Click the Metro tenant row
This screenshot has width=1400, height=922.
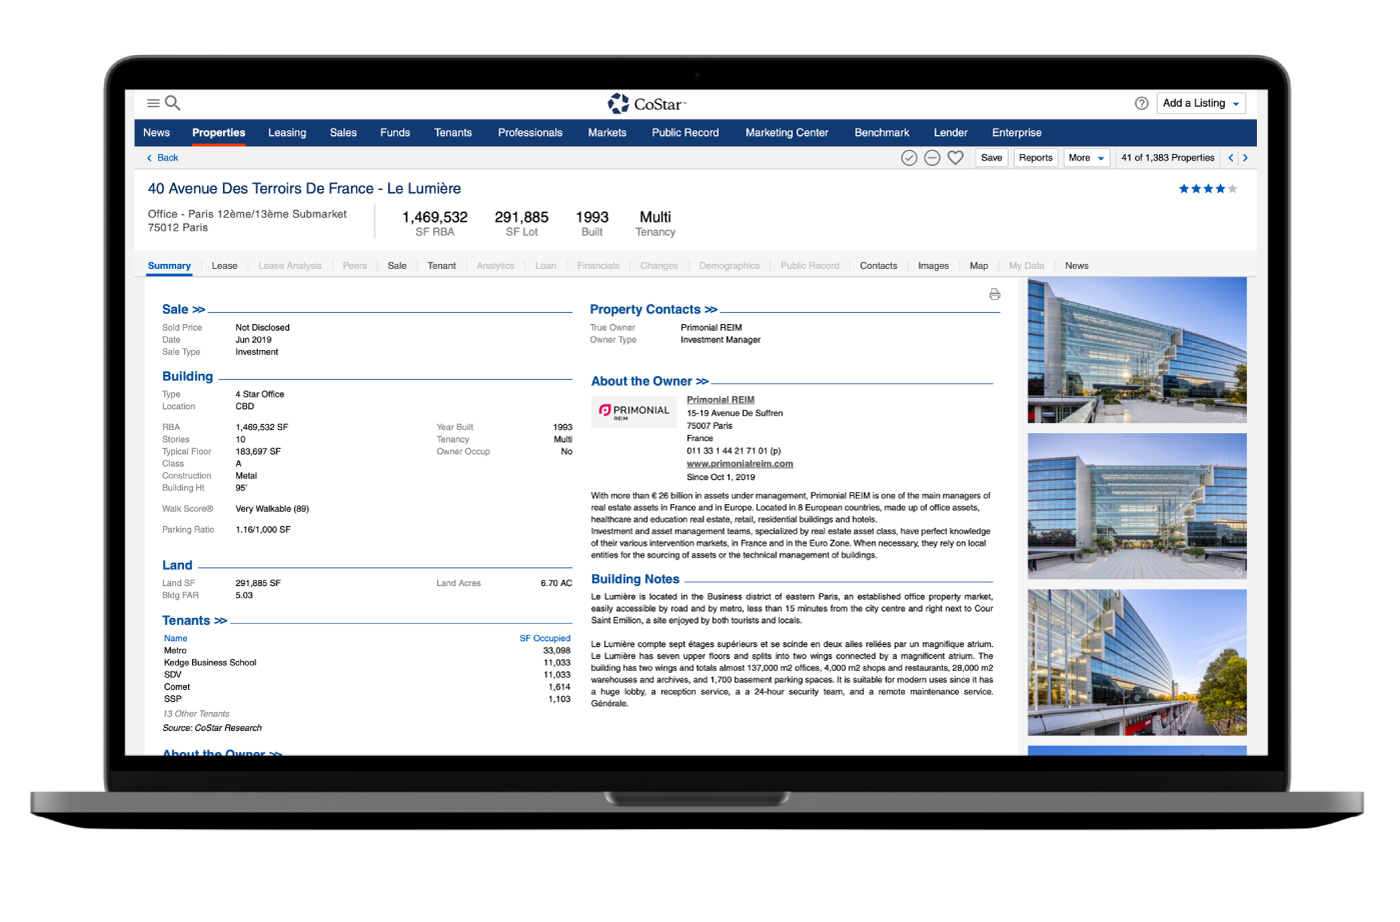click(x=367, y=651)
